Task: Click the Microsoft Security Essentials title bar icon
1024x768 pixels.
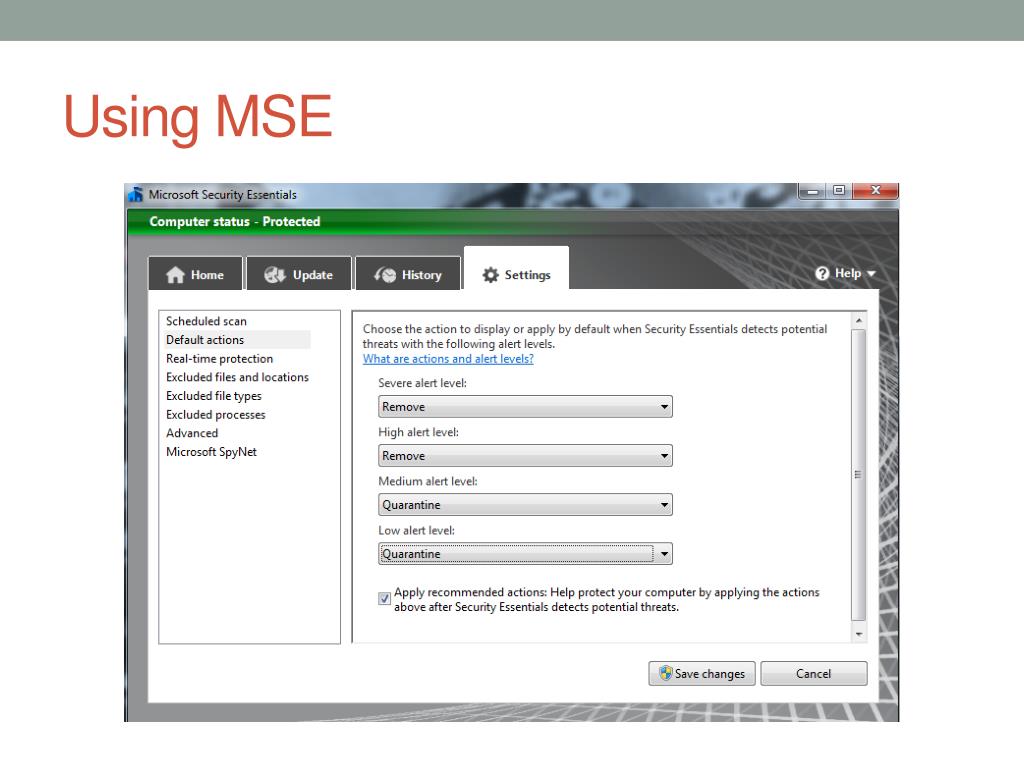Action: [136, 194]
